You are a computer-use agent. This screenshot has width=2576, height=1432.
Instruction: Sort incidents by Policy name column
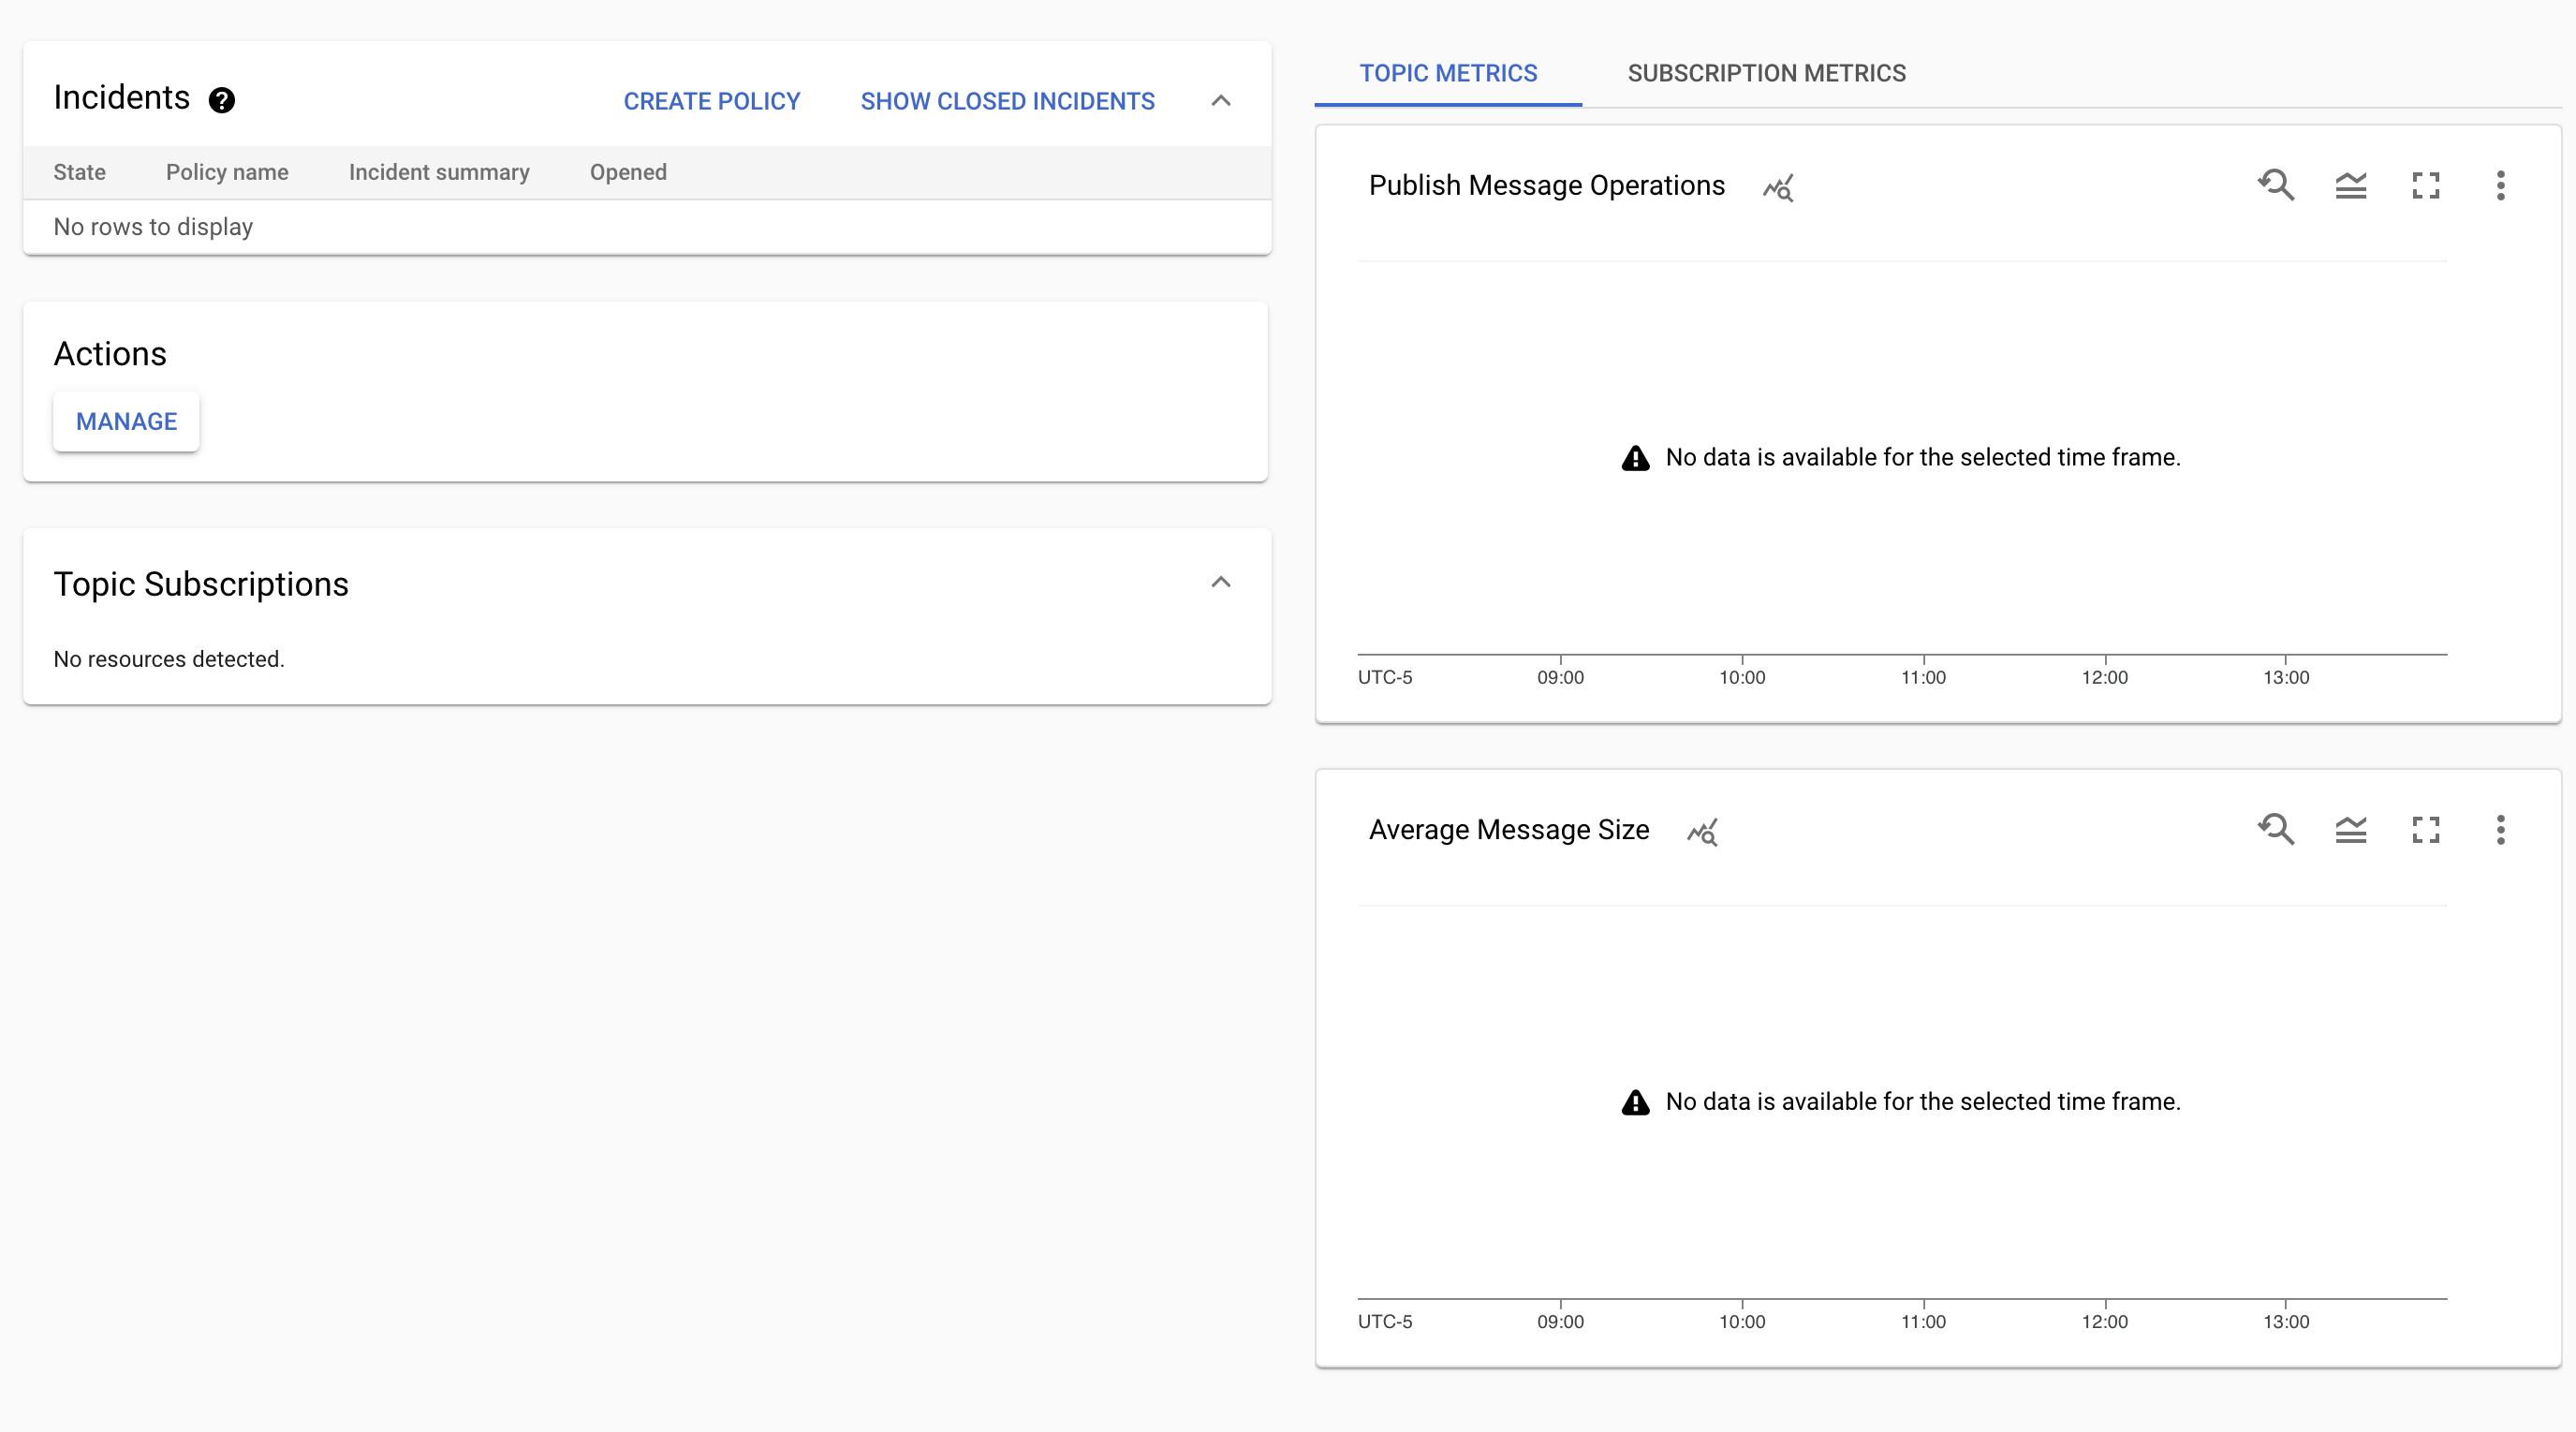tap(227, 172)
